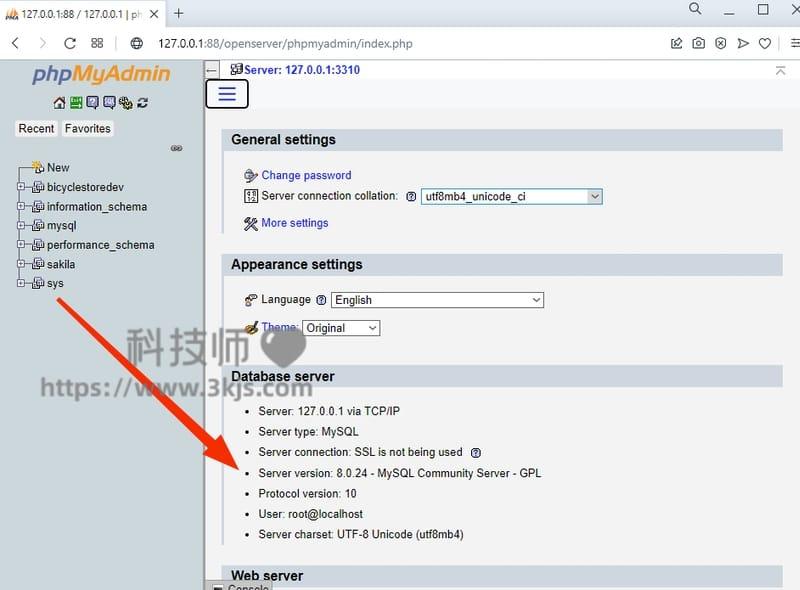The height and width of the screenshot is (590, 800).
Task: Click the bicyclestoredev database icon
Action: tap(38, 187)
